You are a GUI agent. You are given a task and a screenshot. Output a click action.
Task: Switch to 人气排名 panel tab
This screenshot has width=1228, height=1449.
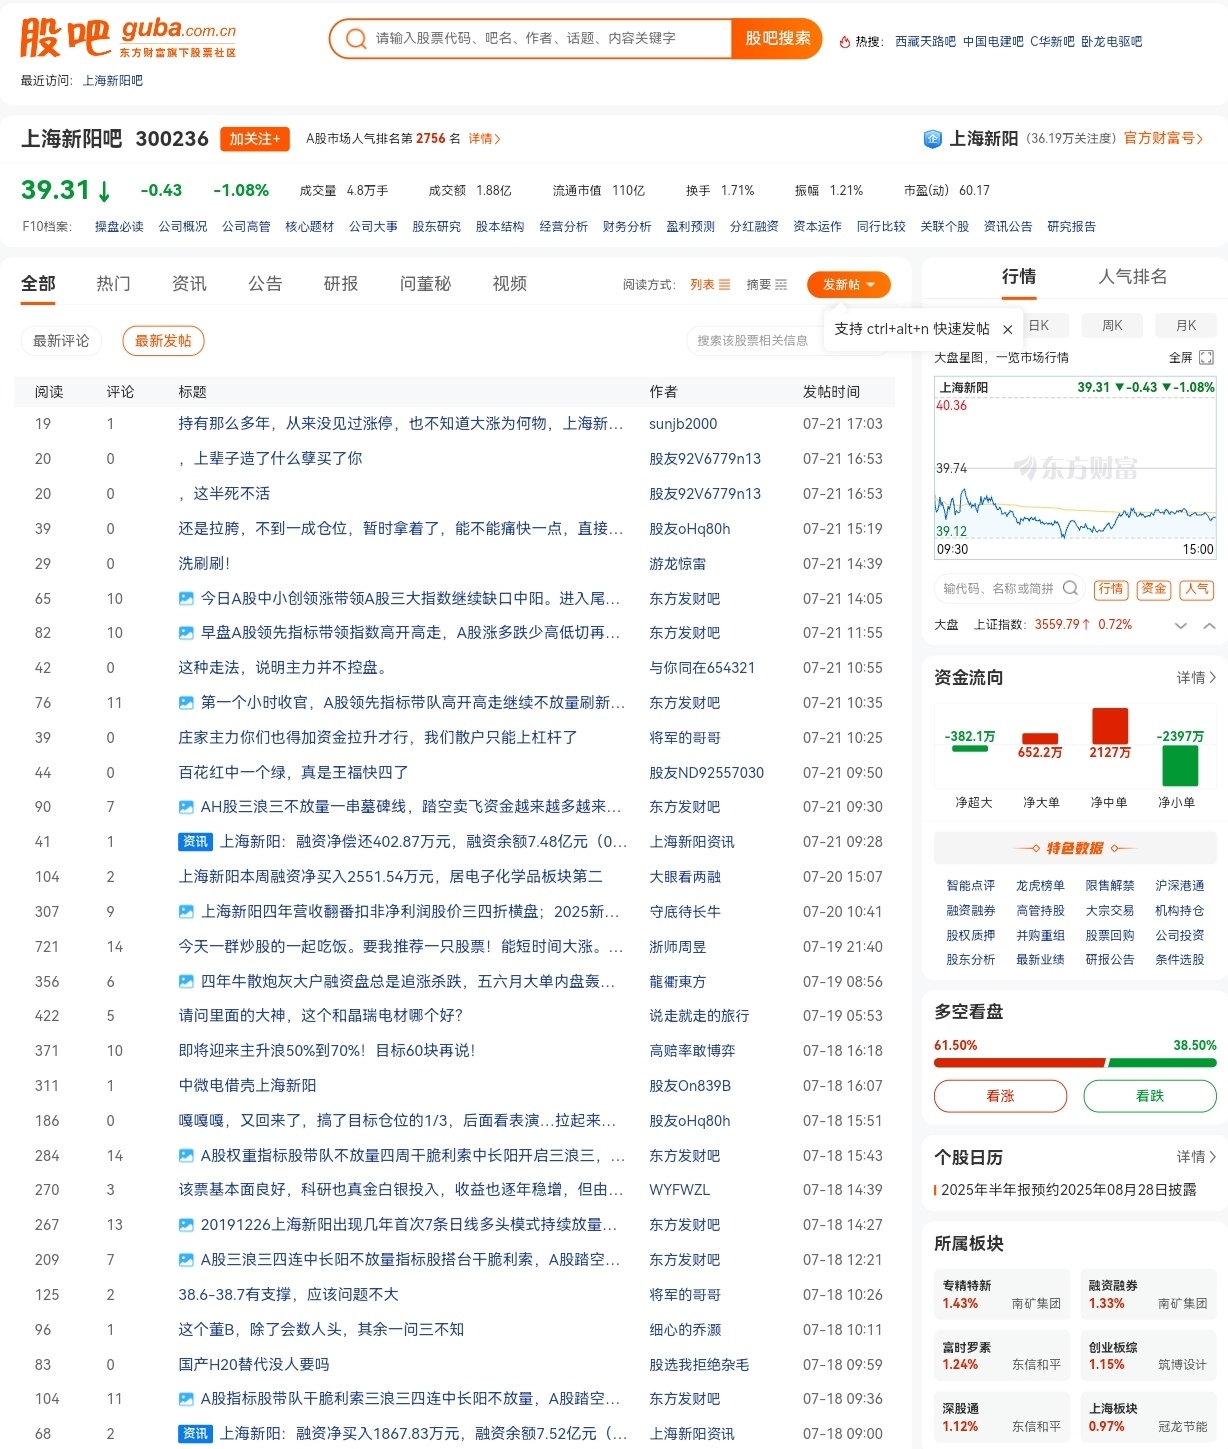coord(1133,277)
